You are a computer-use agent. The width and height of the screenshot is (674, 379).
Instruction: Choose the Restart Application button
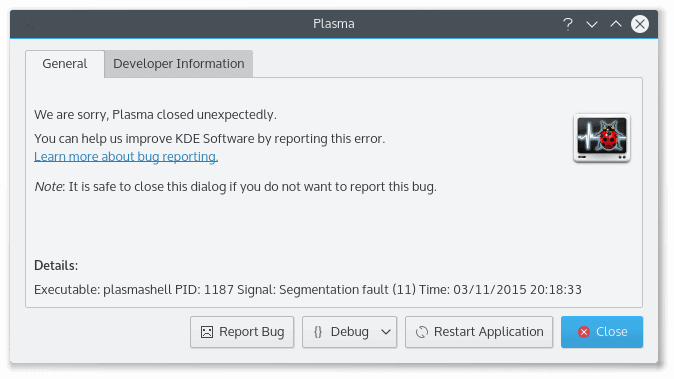coord(479,332)
